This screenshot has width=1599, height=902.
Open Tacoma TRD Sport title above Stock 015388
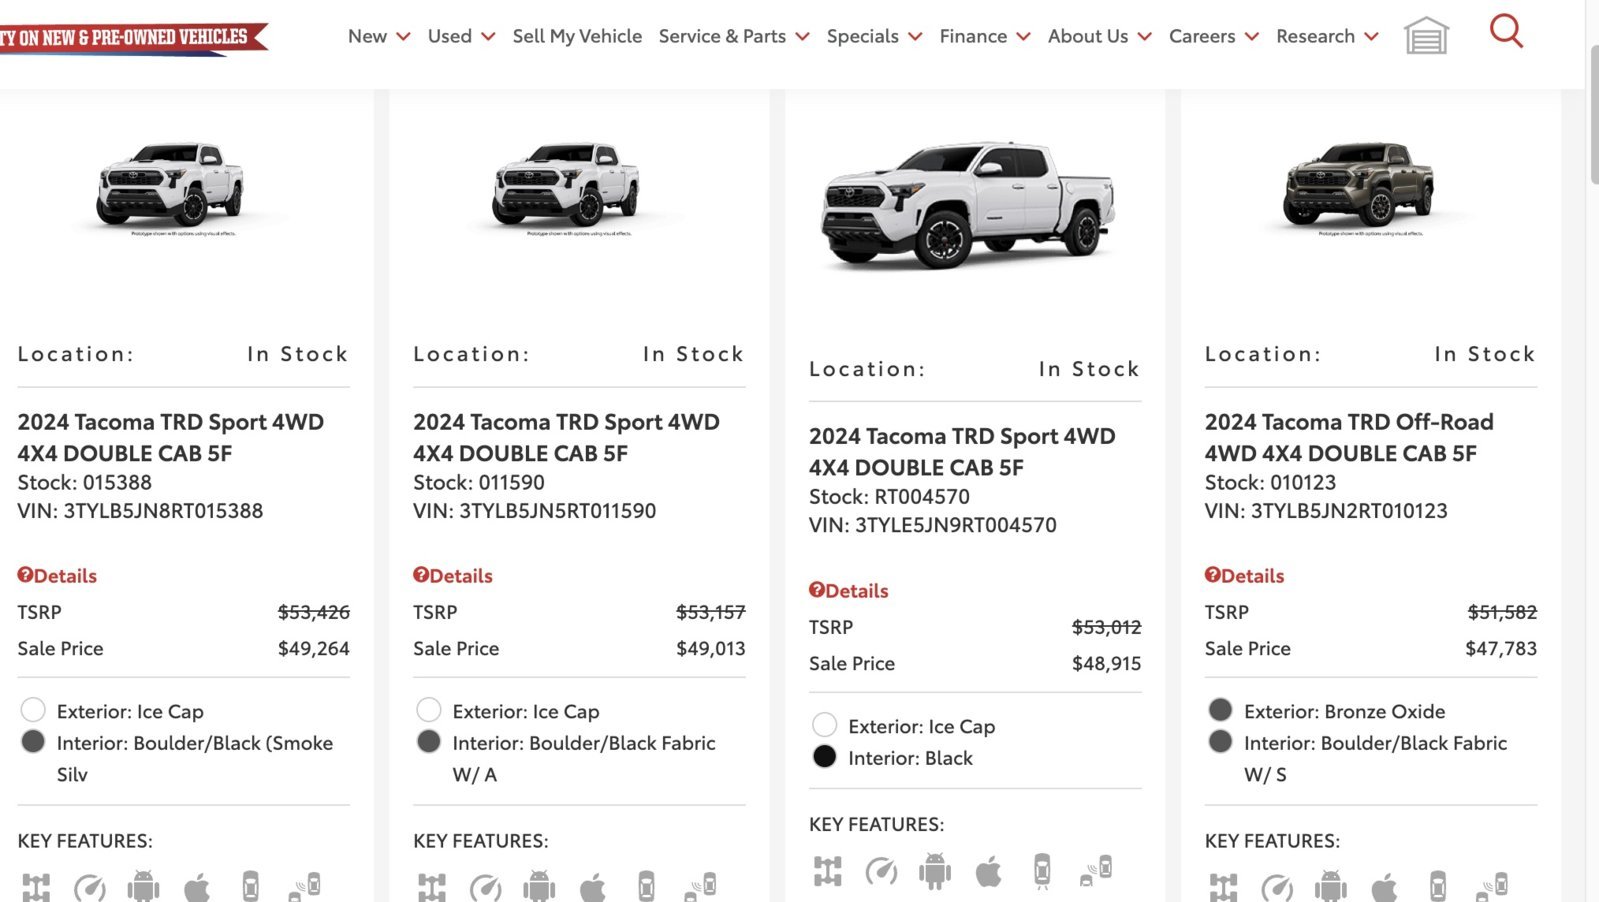[170, 437]
